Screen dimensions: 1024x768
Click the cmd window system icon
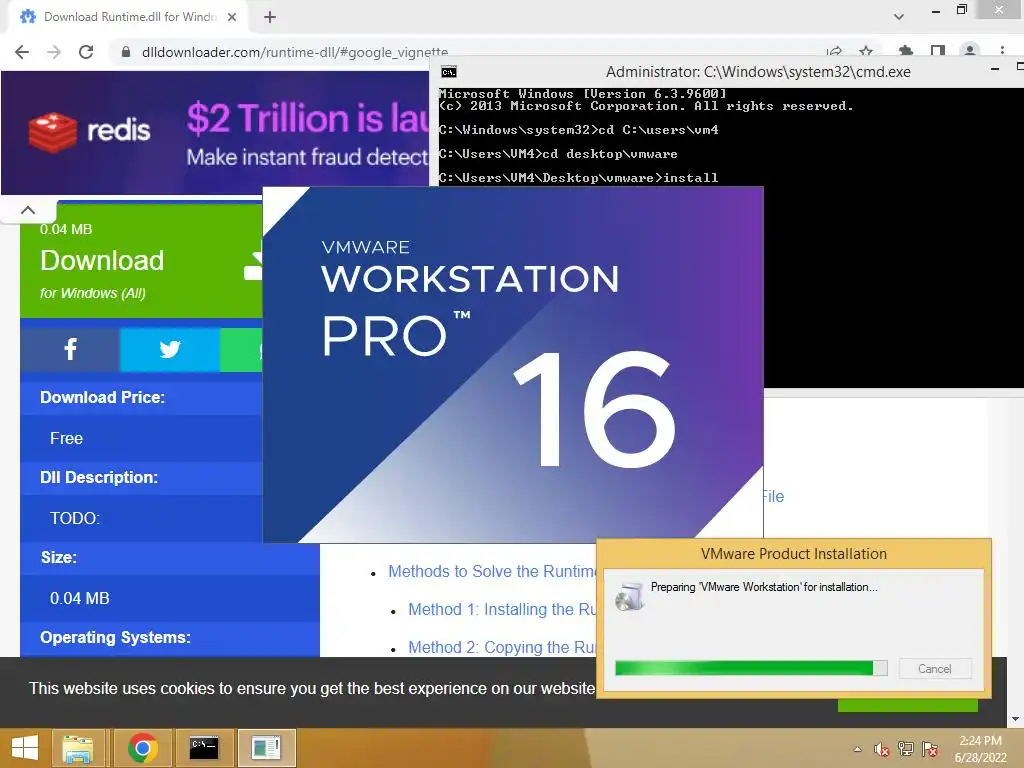[449, 72]
